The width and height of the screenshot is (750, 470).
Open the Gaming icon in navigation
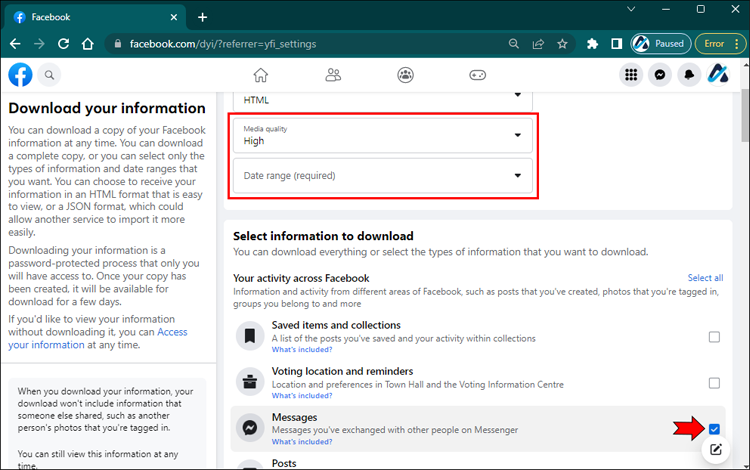point(478,75)
